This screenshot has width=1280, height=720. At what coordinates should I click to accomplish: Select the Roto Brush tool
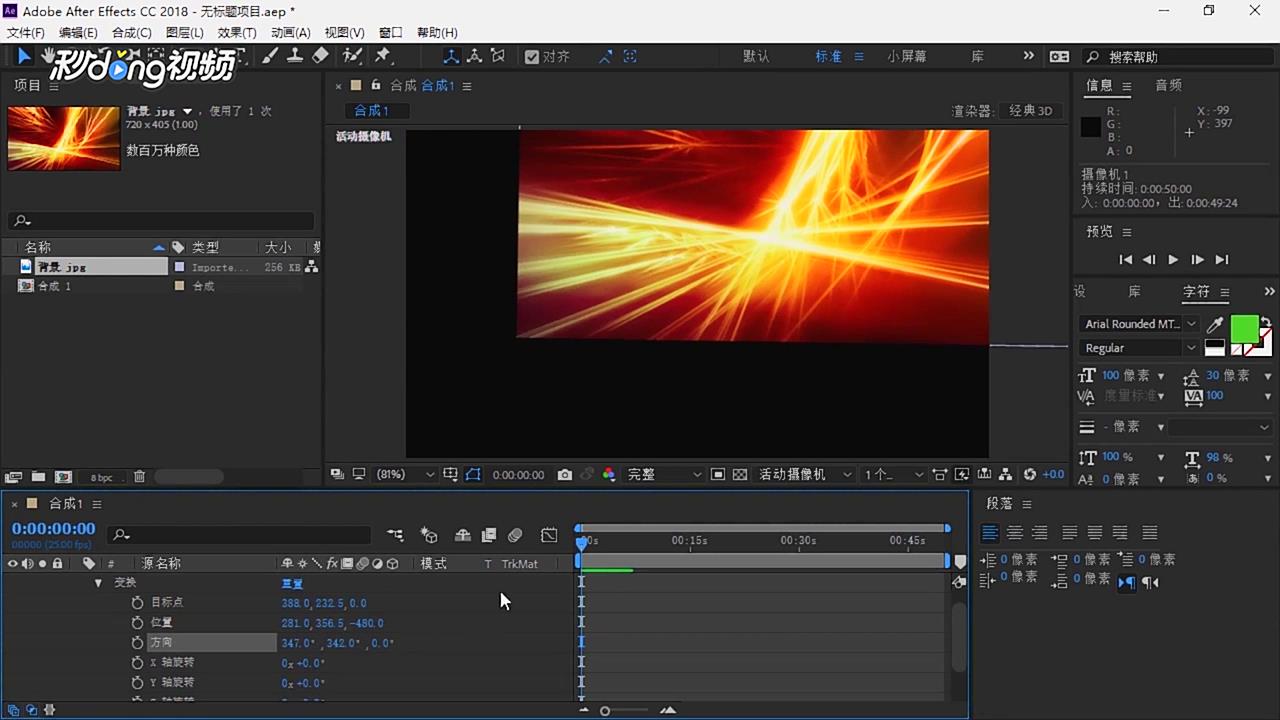tap(353, 56)
